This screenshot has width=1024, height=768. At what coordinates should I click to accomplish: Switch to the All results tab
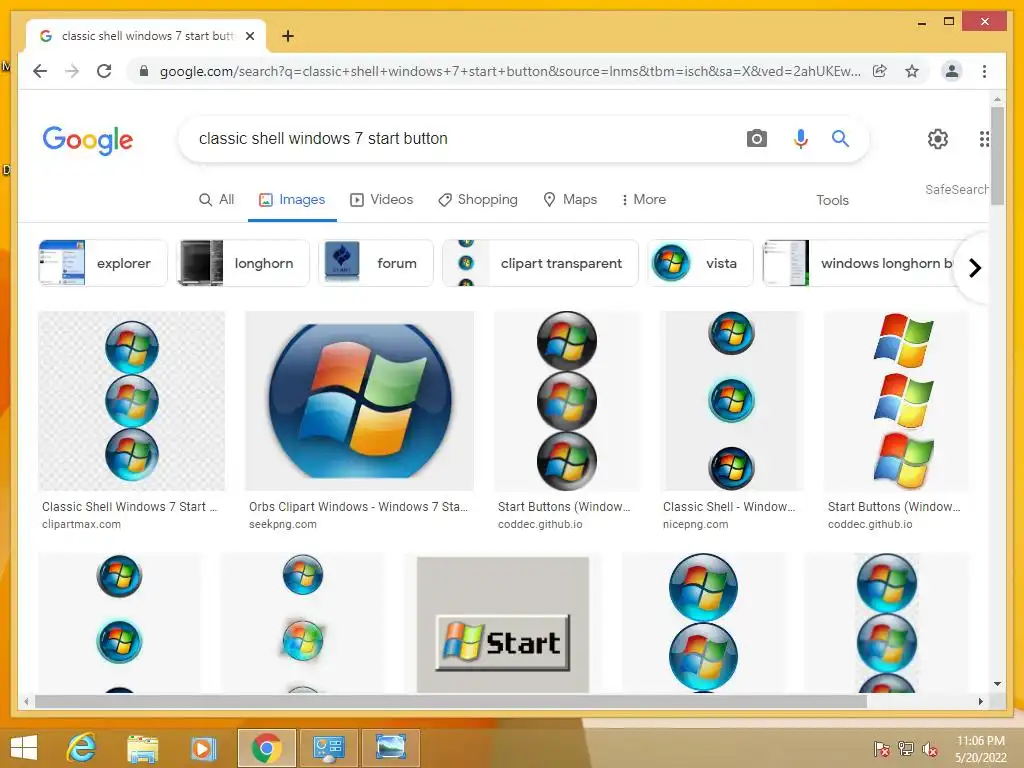216,199
